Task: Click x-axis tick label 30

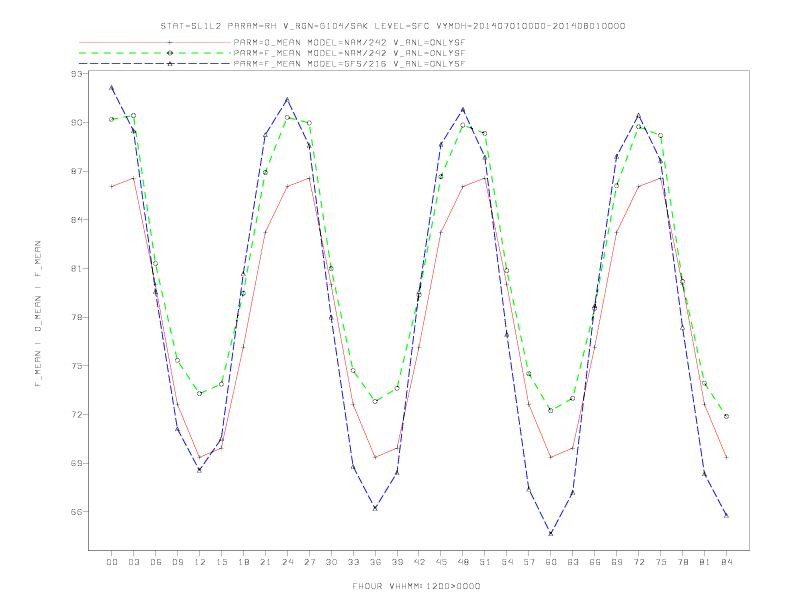Action: 331,562
